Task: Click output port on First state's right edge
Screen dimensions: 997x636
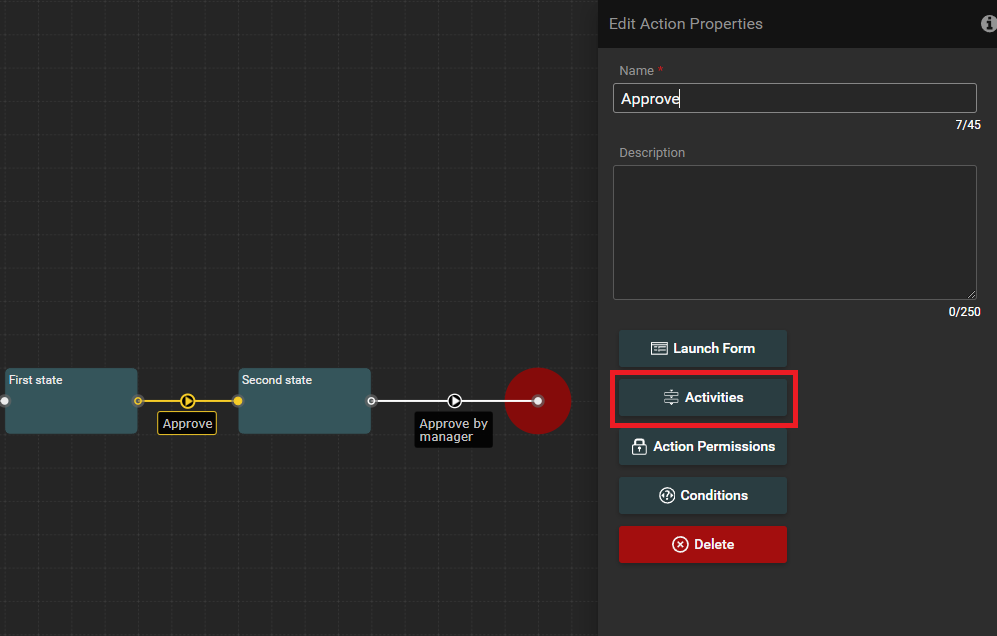Action: 138,401
